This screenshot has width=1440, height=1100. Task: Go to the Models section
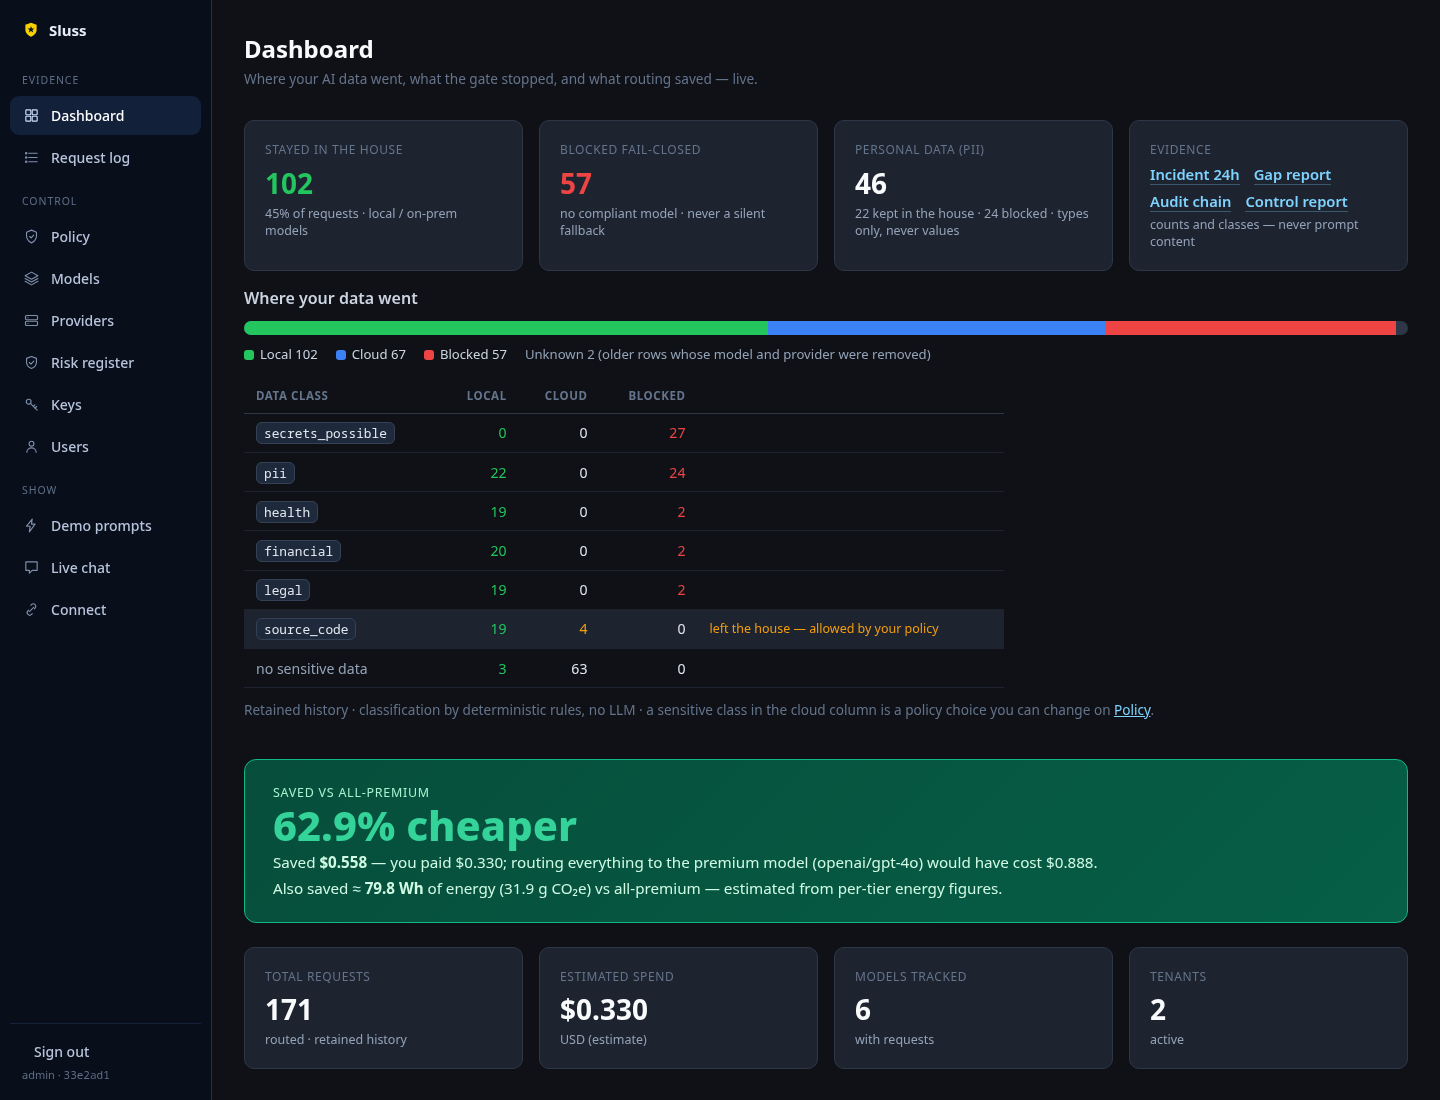coord(105,279)
